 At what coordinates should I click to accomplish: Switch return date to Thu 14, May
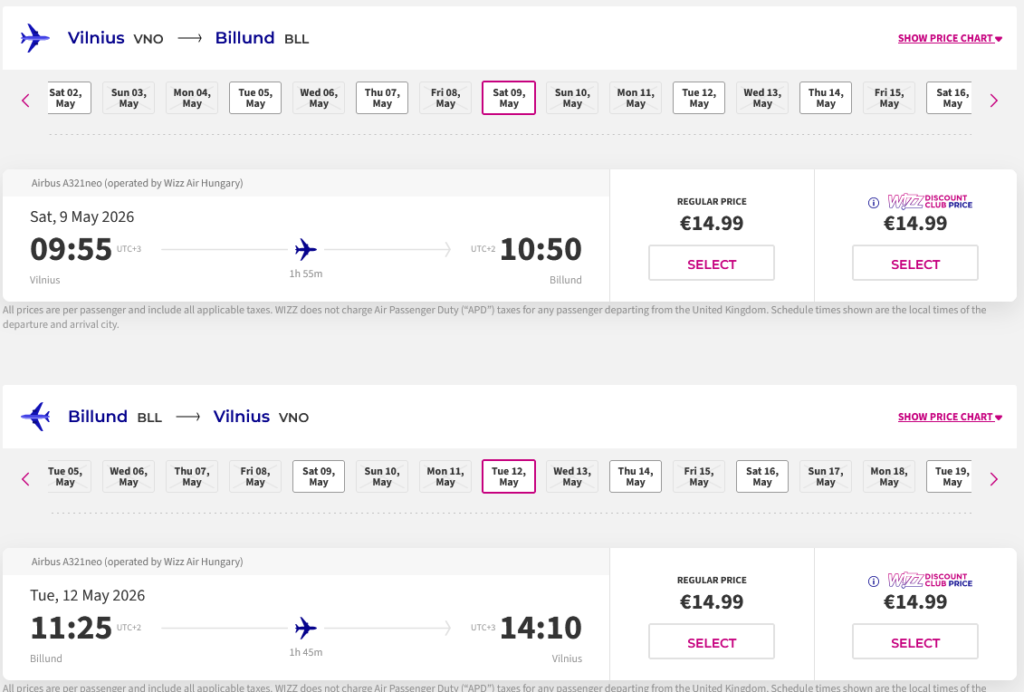click(x=635, y=476)
